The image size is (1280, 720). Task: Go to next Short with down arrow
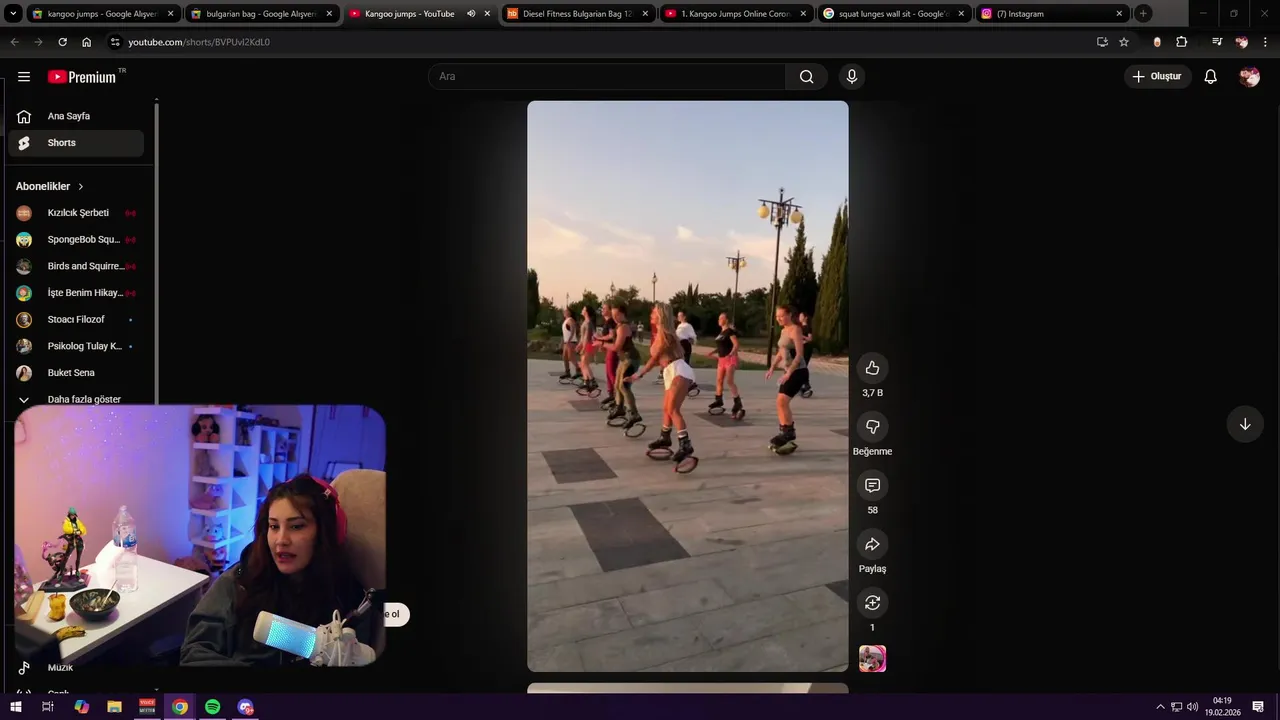1245,424
